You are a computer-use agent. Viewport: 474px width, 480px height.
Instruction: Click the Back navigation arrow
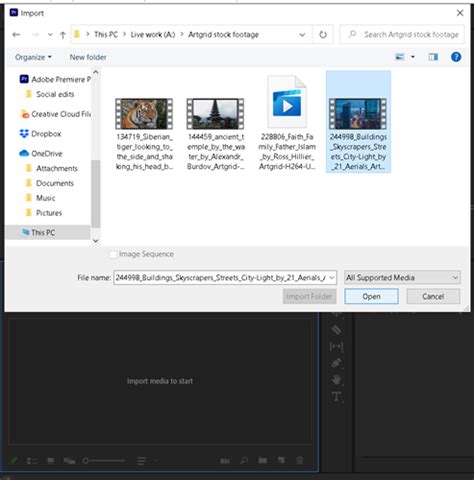pos(16,35)
